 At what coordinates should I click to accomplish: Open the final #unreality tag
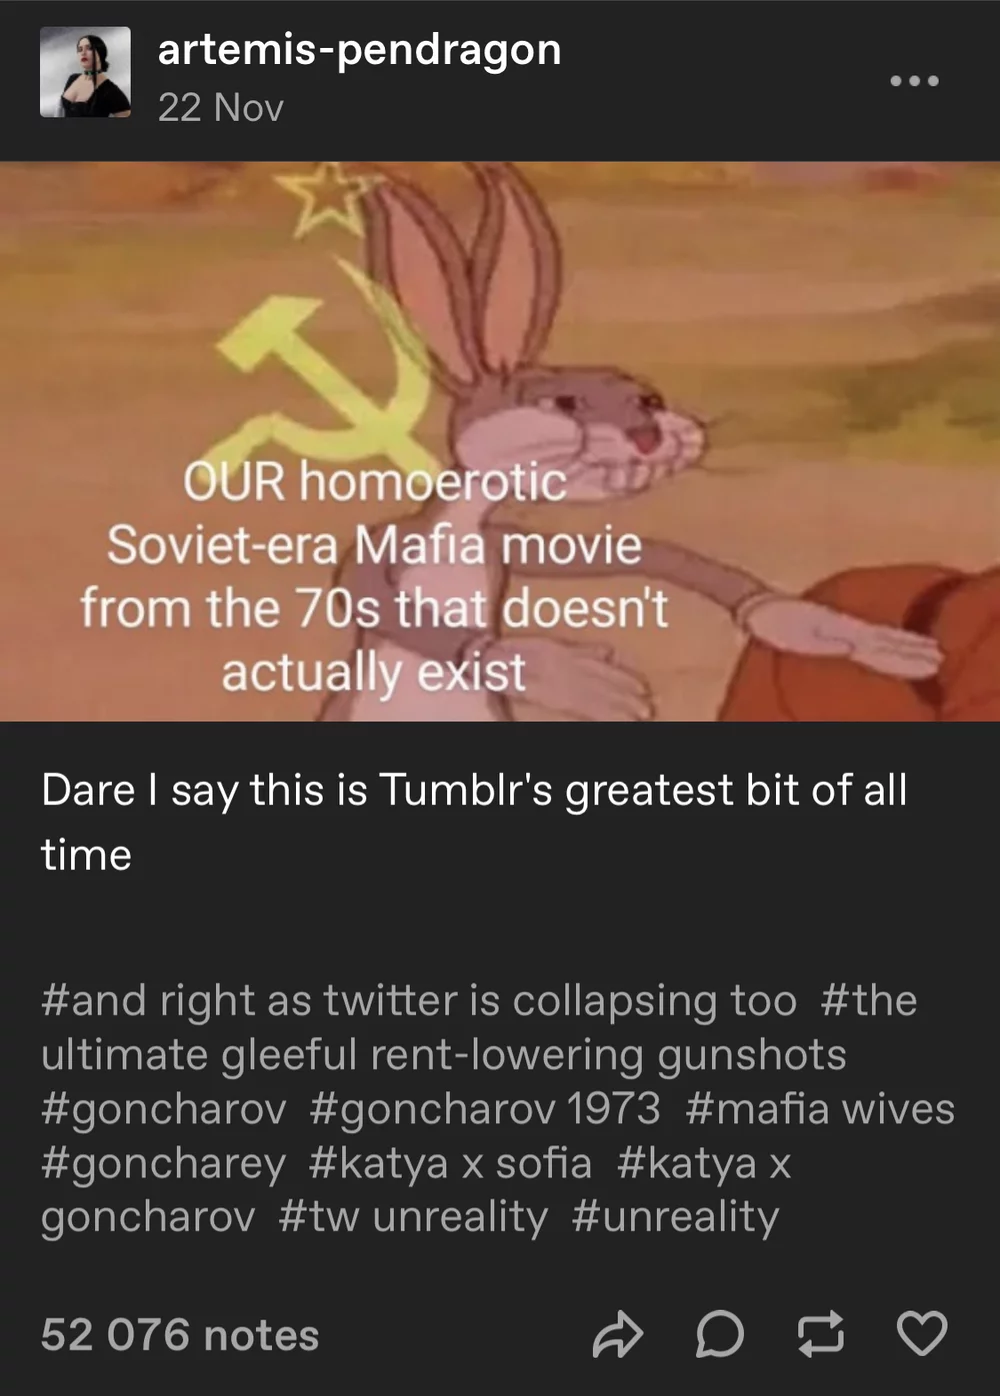coord(675,1217)
